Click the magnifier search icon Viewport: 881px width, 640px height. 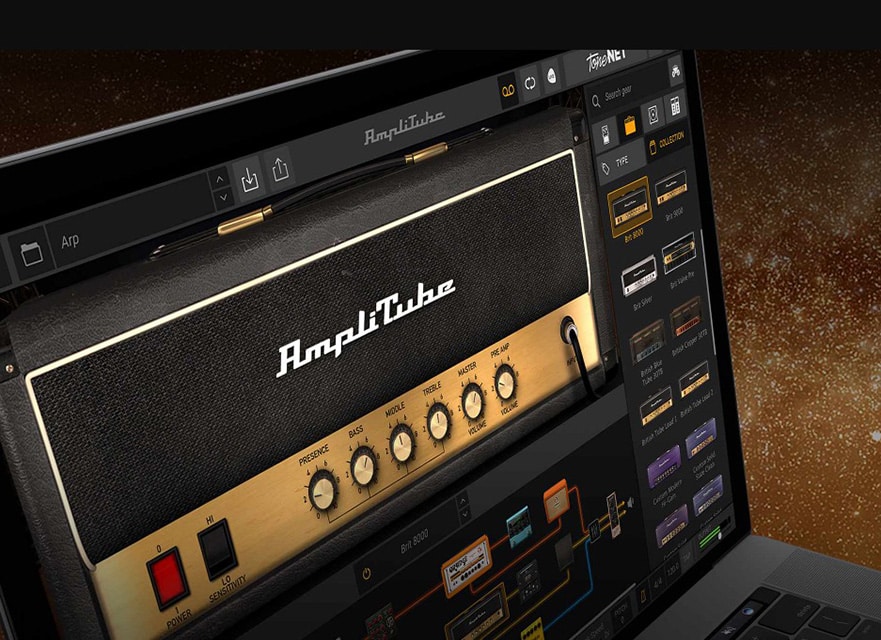596,102
